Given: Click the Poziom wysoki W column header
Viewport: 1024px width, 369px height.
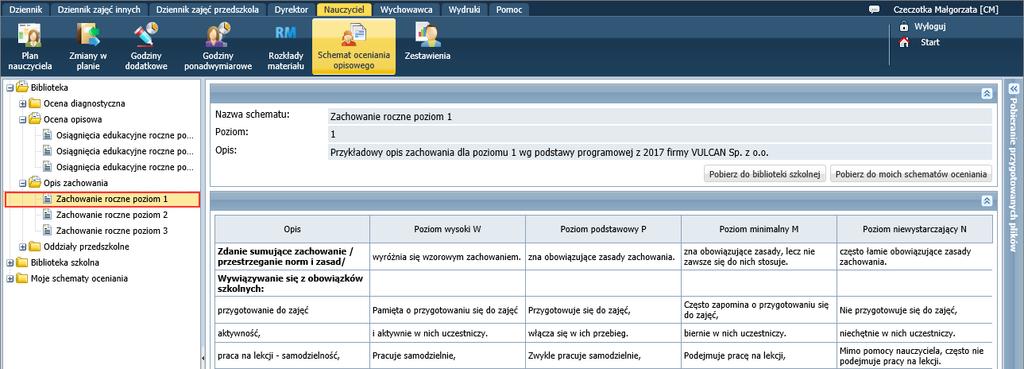Looking at the screenshot, I should click(447, 230).
